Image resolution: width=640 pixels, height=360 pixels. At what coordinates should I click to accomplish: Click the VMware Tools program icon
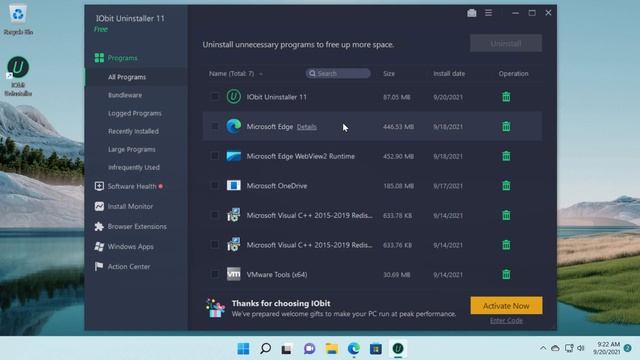[233, 274]
